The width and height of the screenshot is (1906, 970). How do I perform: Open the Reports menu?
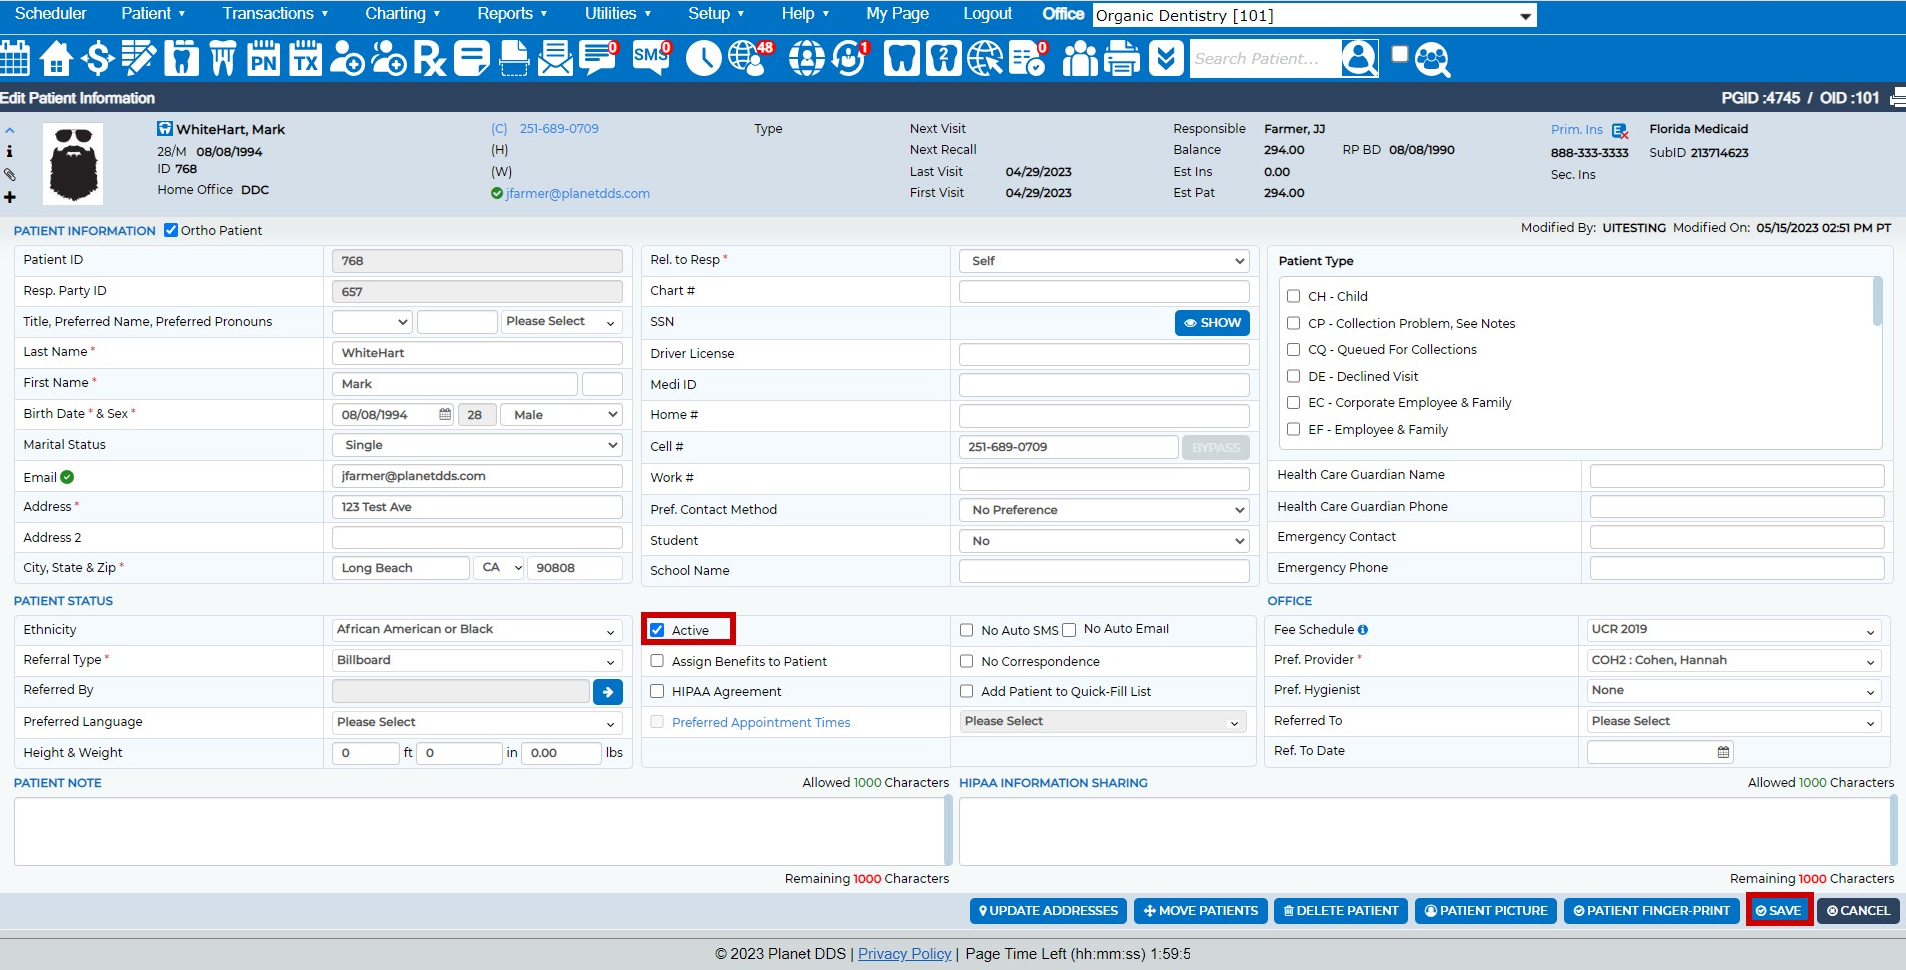[512, 14]
